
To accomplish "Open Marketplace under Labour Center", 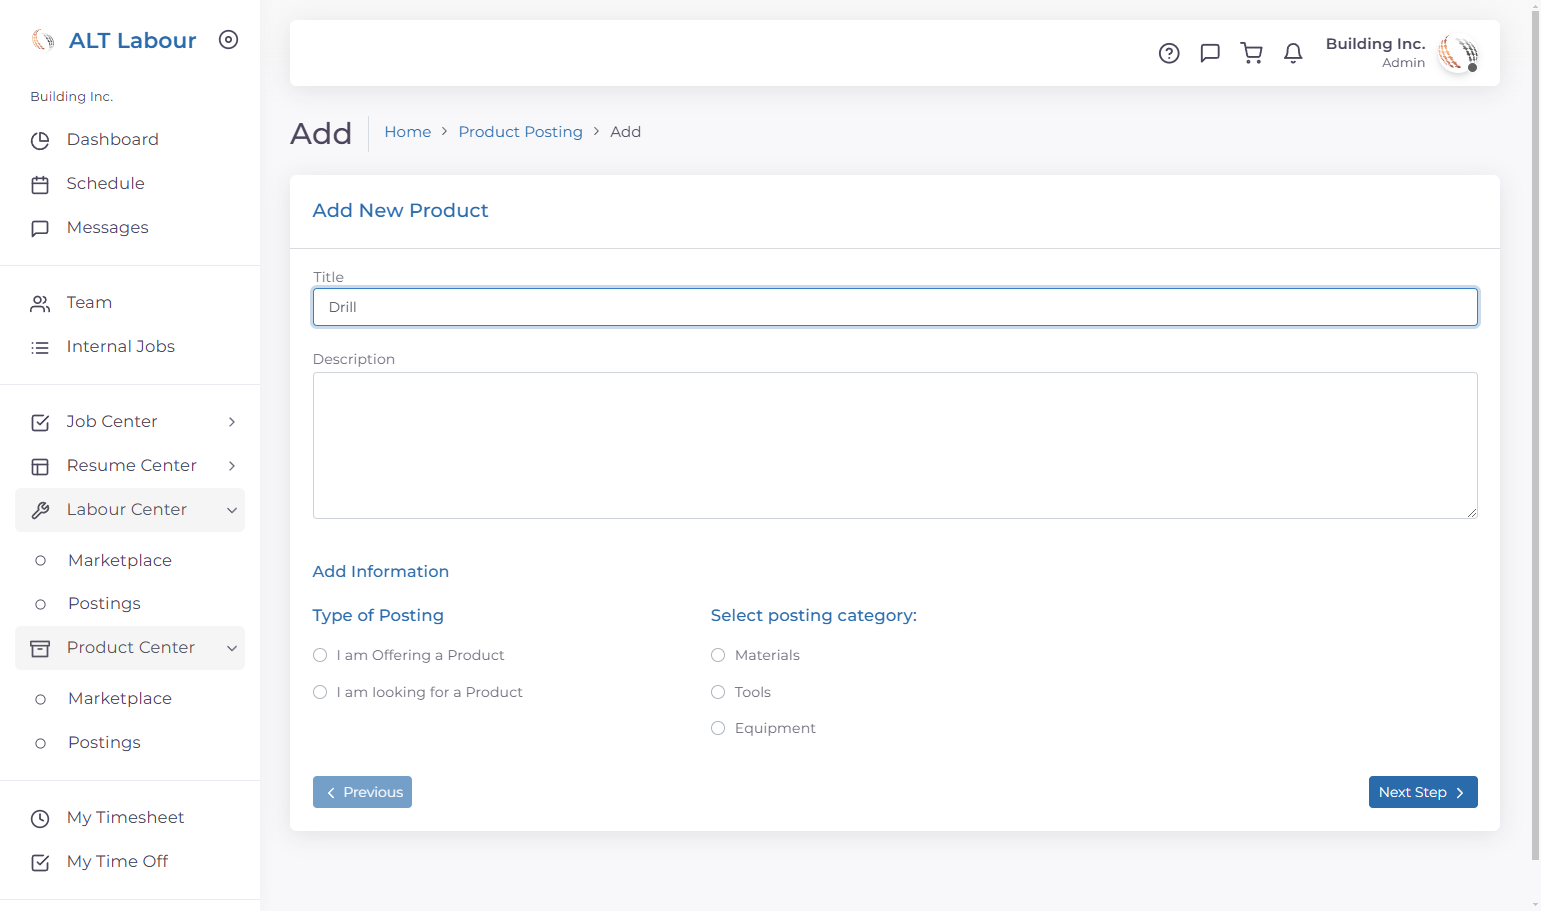I will coord(120,560).
